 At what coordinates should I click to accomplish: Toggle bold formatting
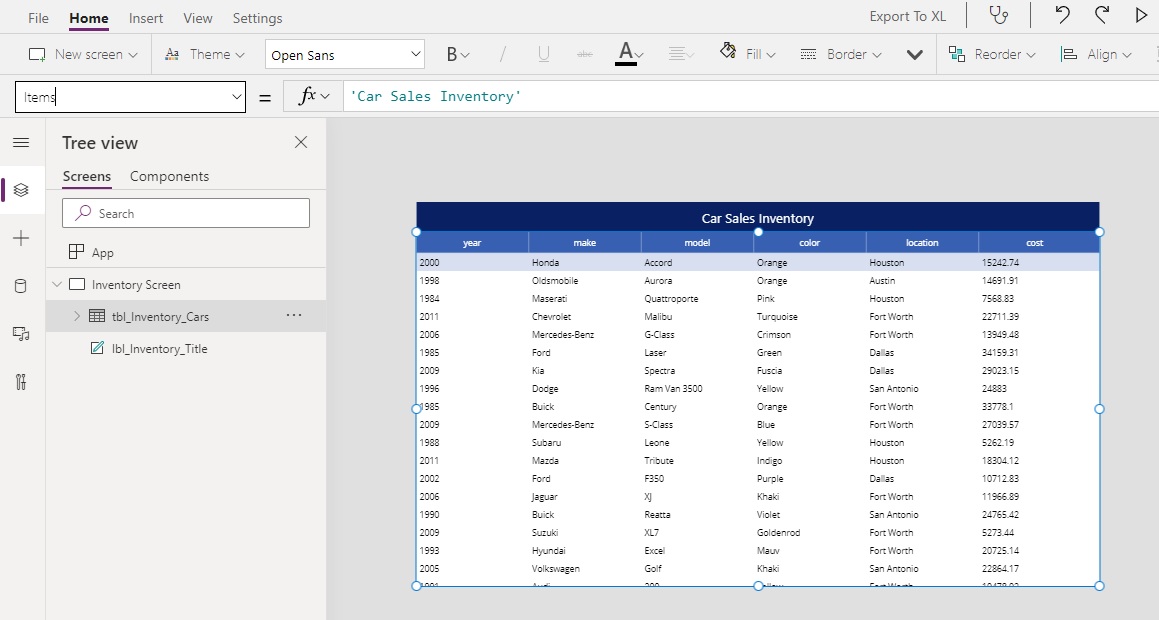coord(452,54)
